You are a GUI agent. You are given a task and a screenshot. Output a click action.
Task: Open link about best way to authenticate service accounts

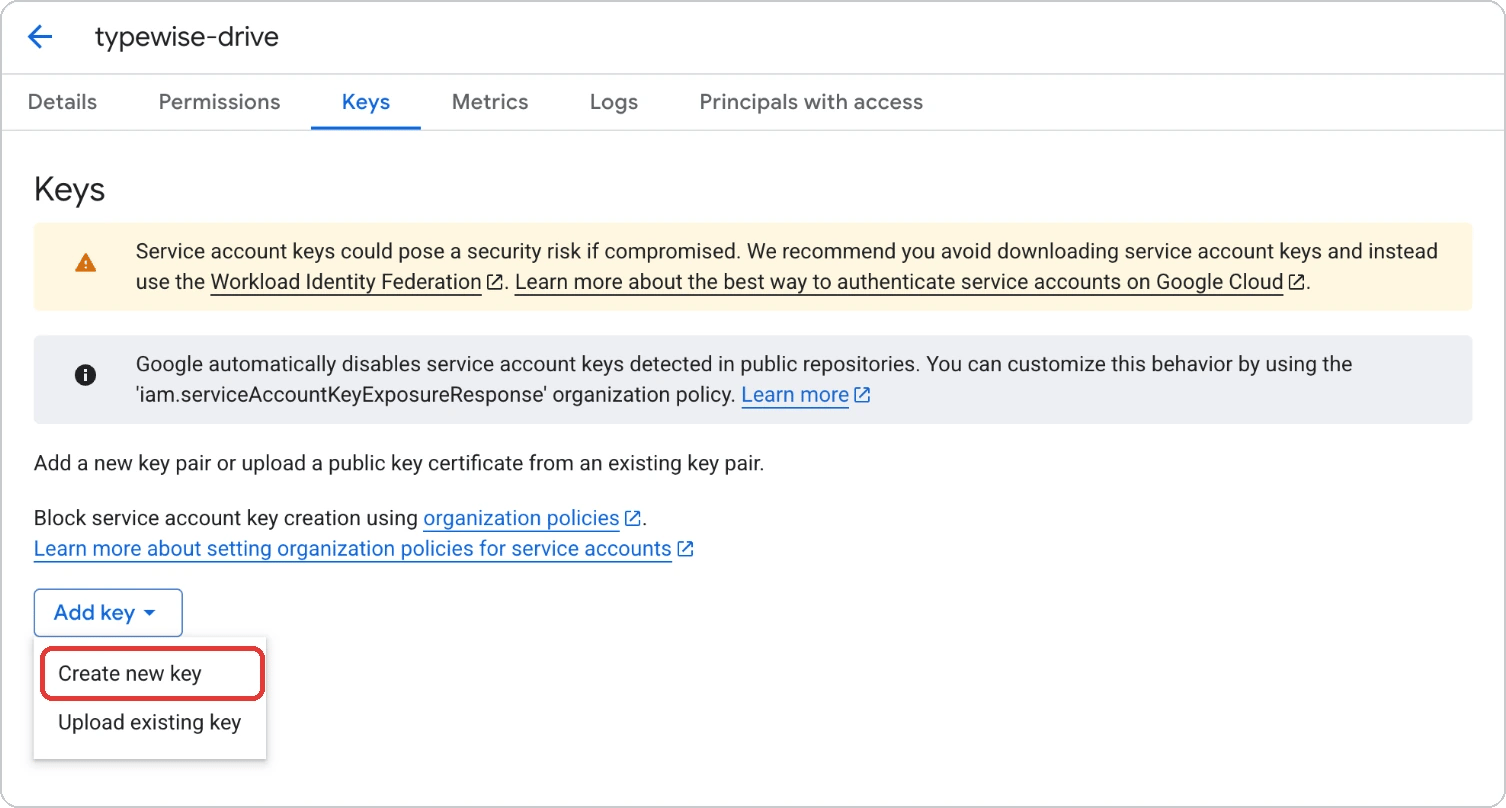pos(899,282)
